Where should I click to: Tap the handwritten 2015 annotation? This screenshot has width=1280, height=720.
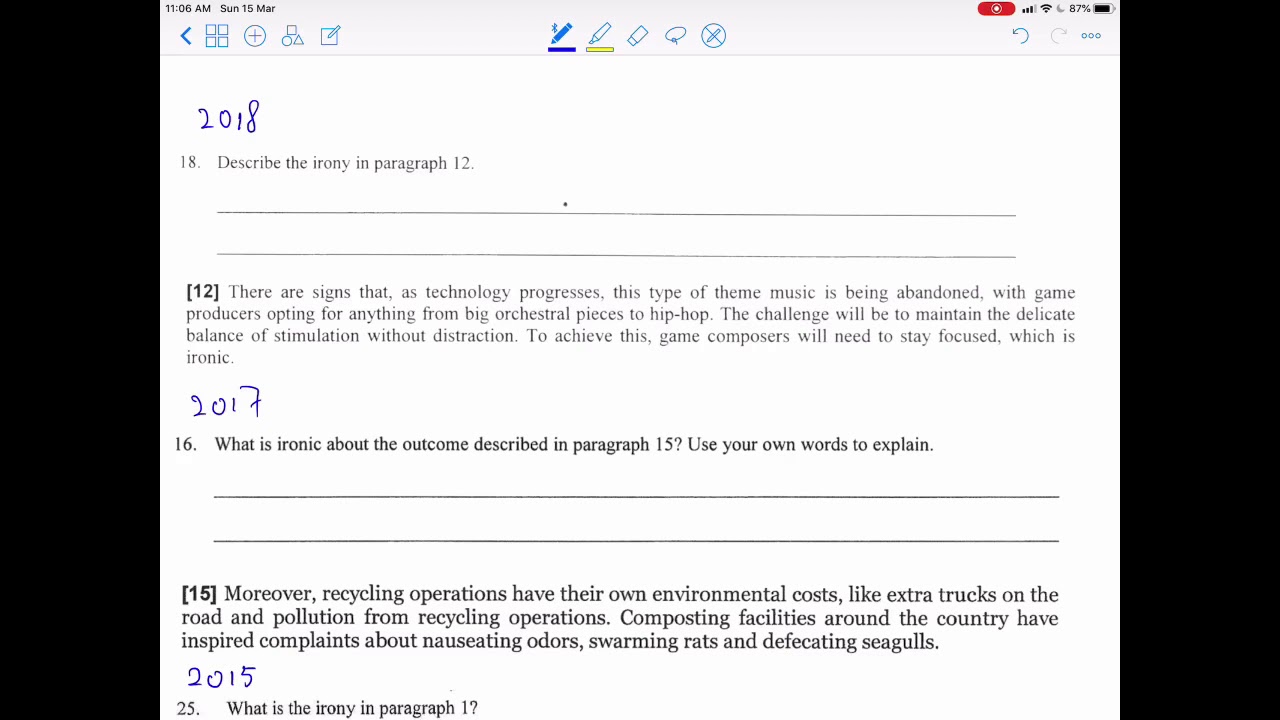[221, 677]
